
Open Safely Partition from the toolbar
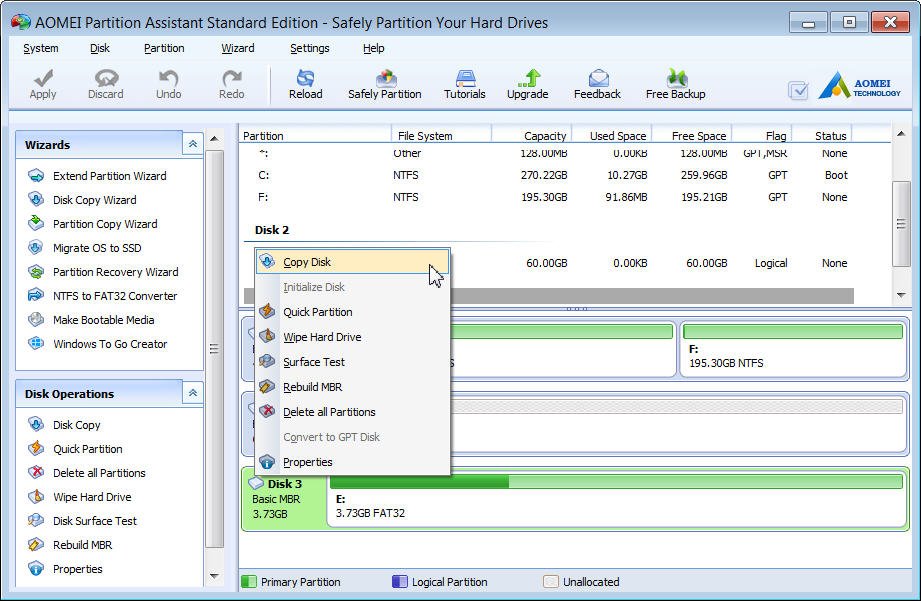(385, 85)
